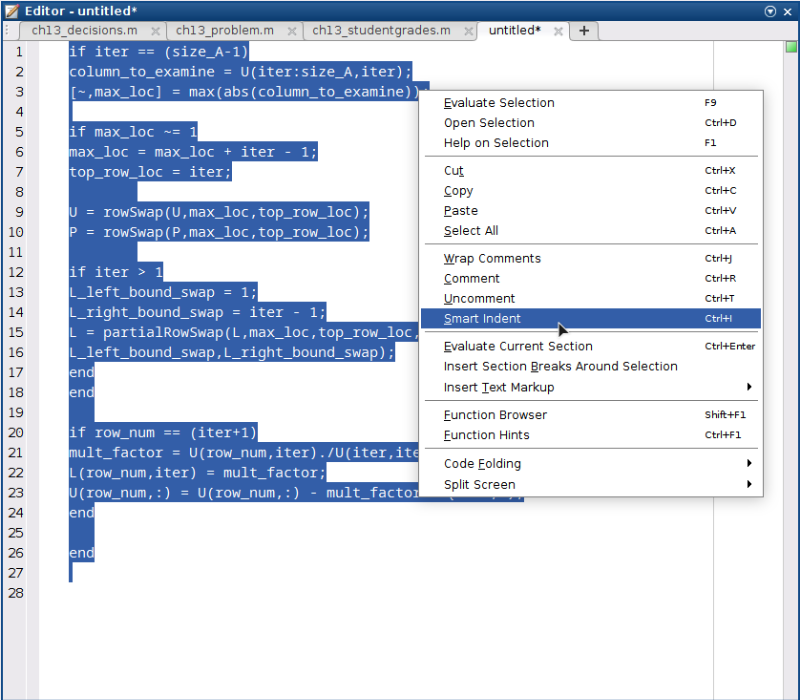This screenshot has height=700, width=800.
Task: Expand Code Folding submenu
Action: pyautogui.click(x=591, y=463)
